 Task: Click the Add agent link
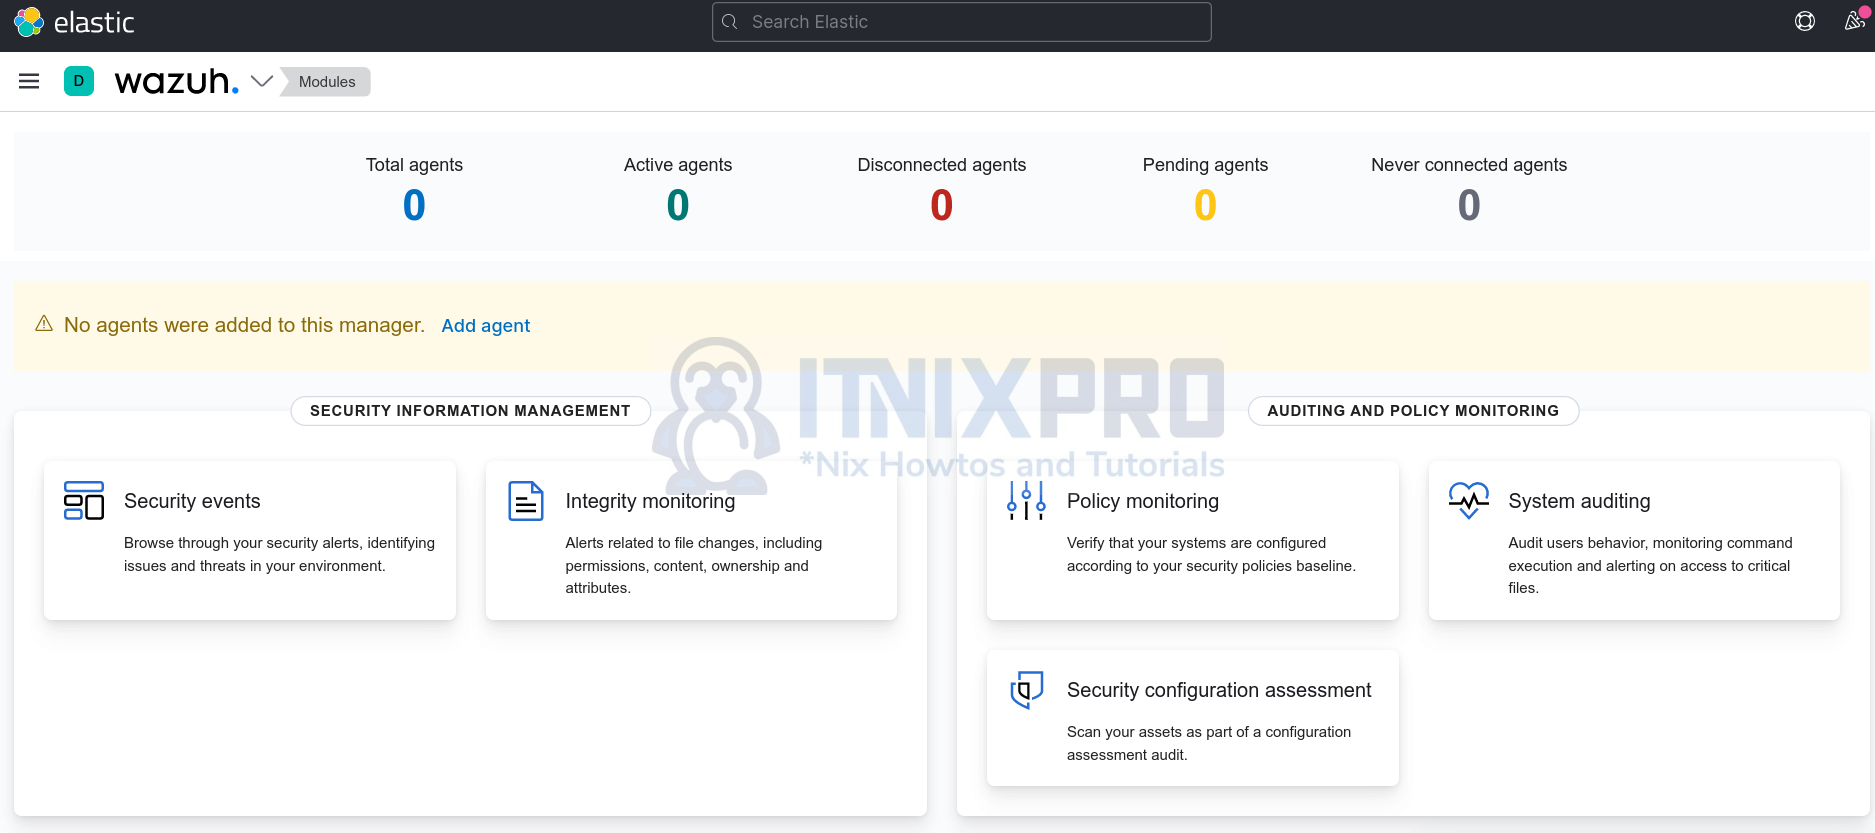tap(485, 326)
